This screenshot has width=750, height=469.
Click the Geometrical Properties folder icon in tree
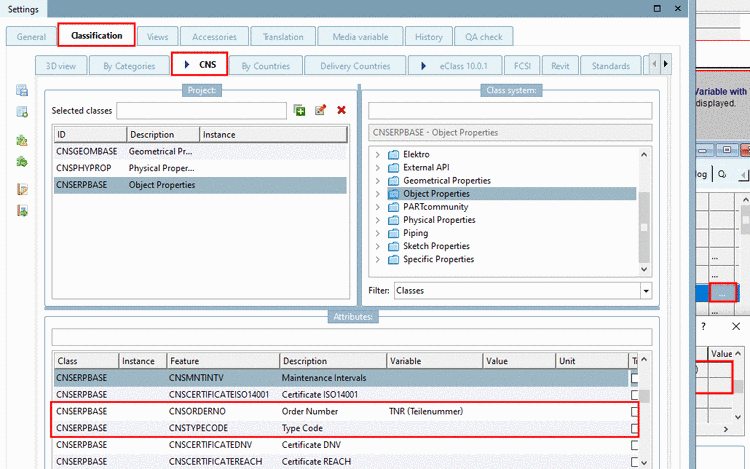(x=393, y=181)
